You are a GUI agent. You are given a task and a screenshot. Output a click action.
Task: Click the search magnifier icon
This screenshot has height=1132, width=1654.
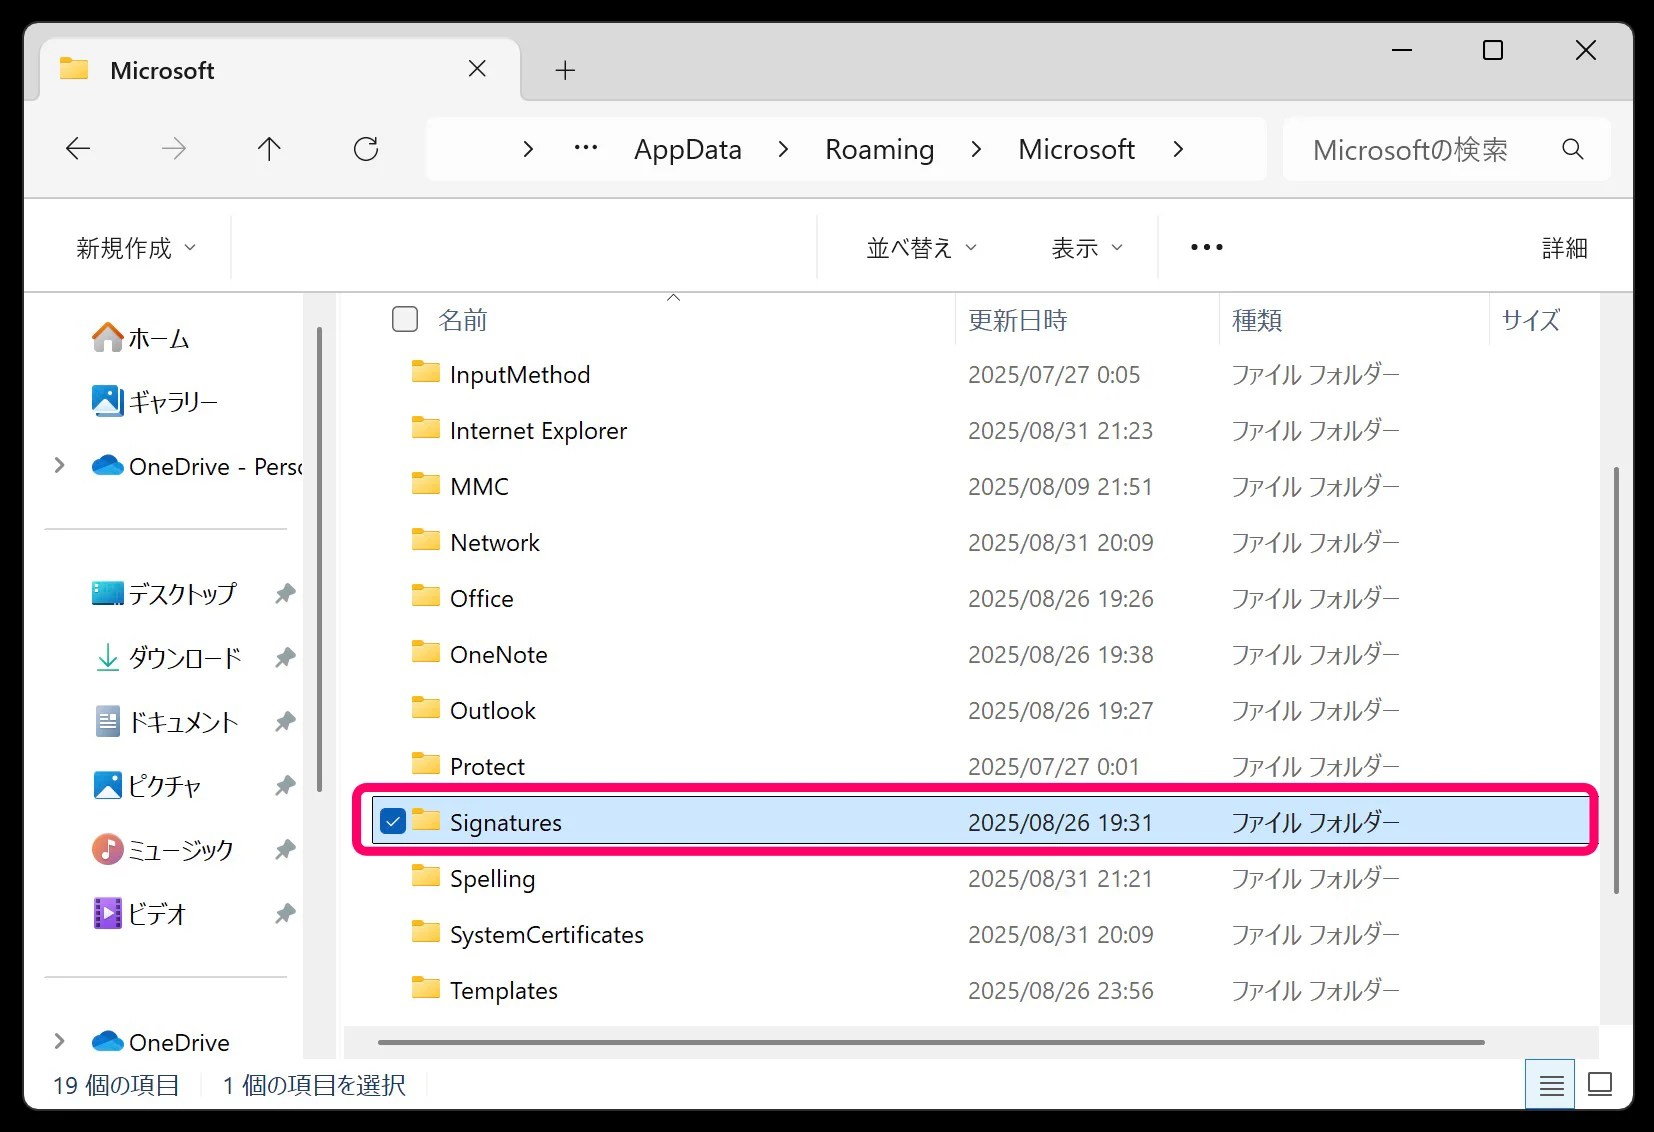click(1573, 149)
